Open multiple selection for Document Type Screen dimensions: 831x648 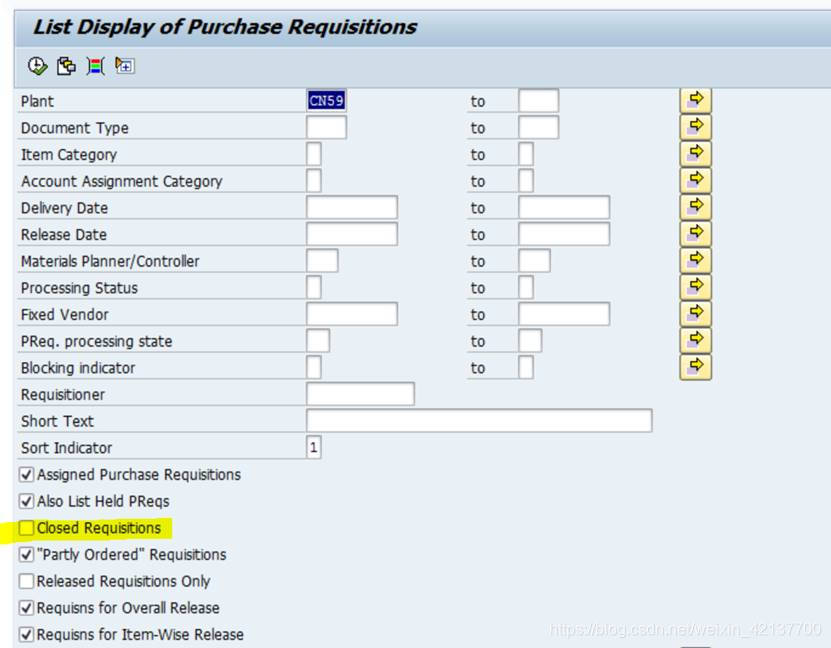695,127
